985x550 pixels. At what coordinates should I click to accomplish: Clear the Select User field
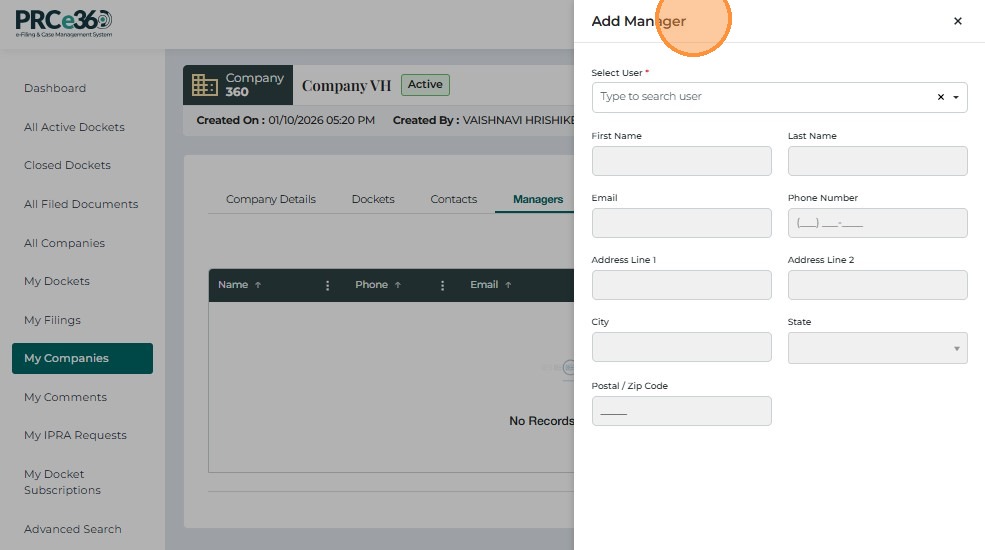click(940, 97)
